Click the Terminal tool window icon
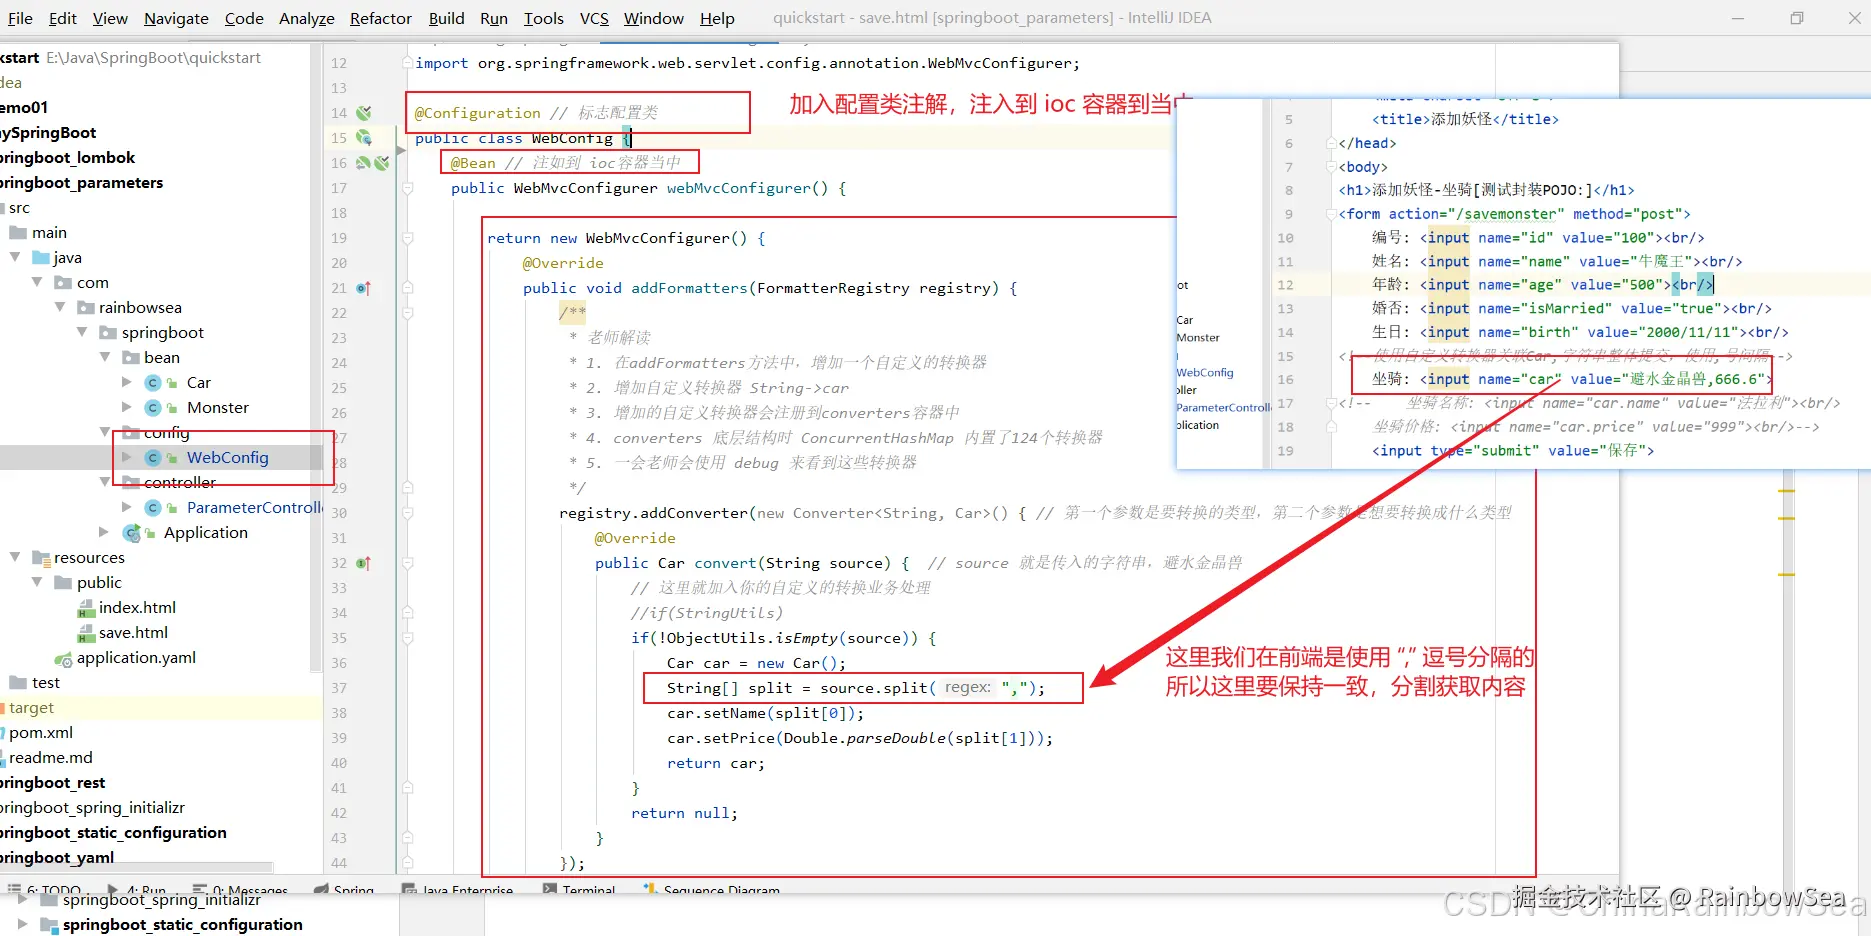 [x=549, y=888]
